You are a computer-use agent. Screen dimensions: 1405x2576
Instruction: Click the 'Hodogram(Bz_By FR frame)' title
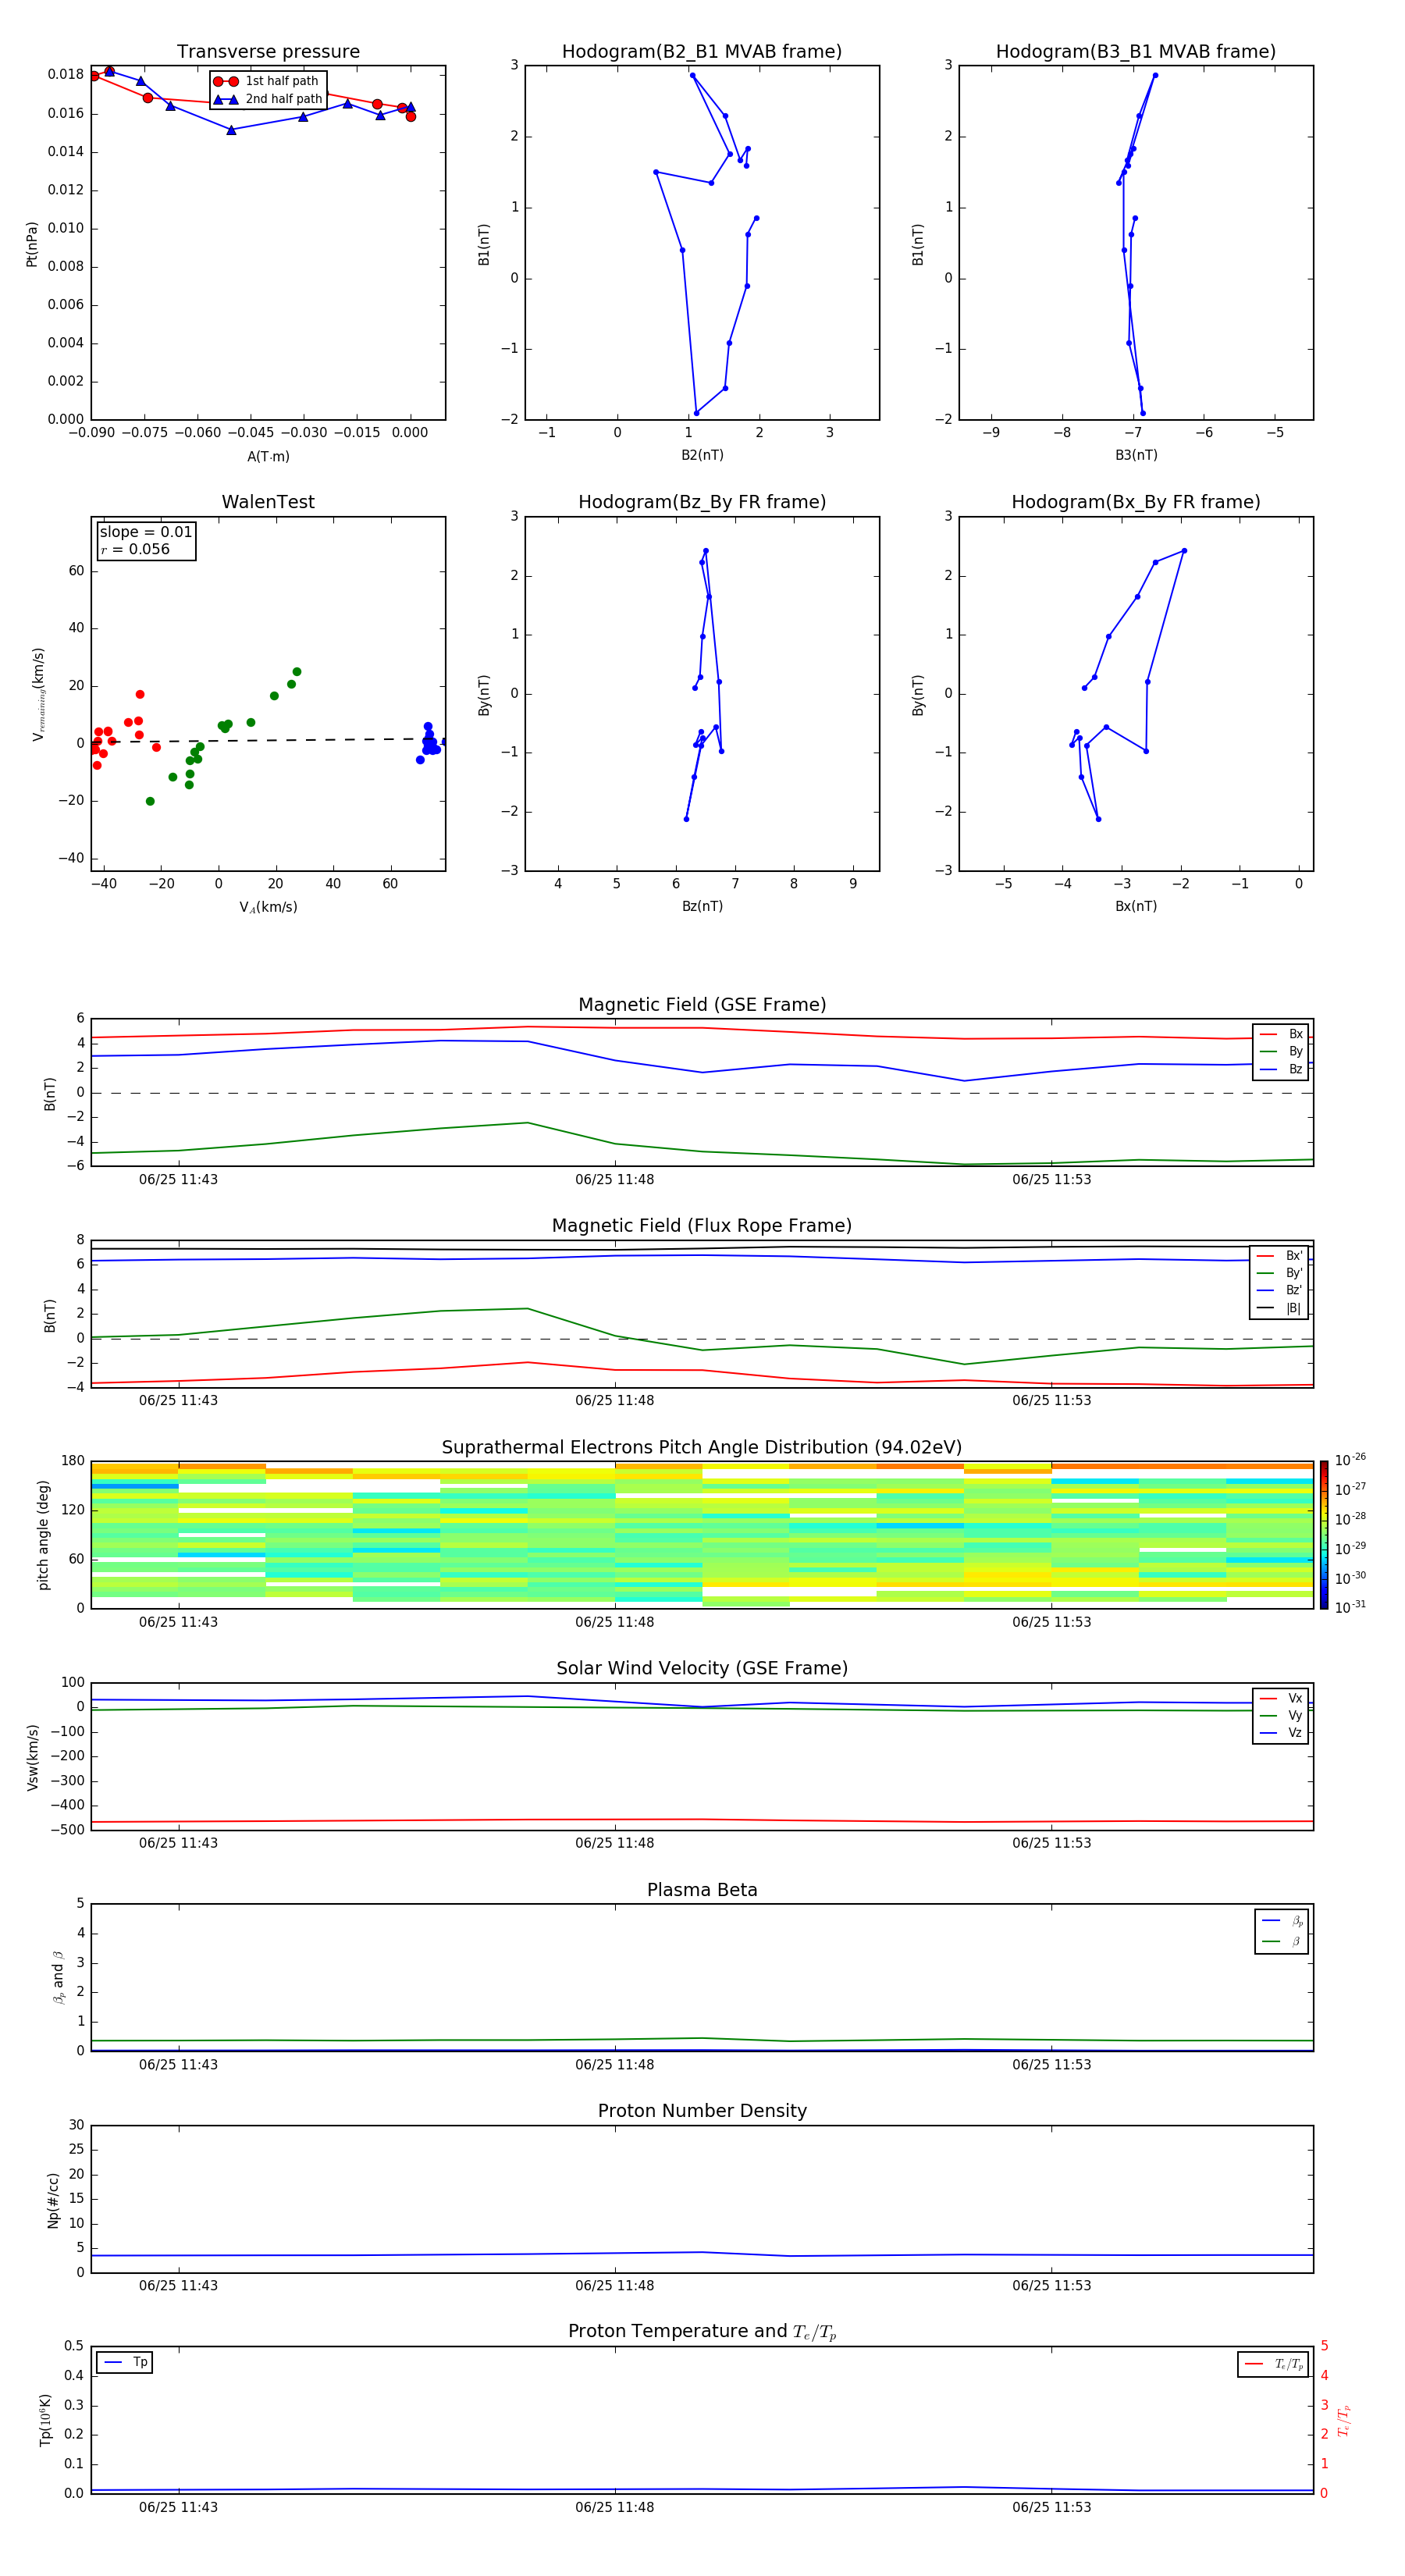[x=702, y=502]
